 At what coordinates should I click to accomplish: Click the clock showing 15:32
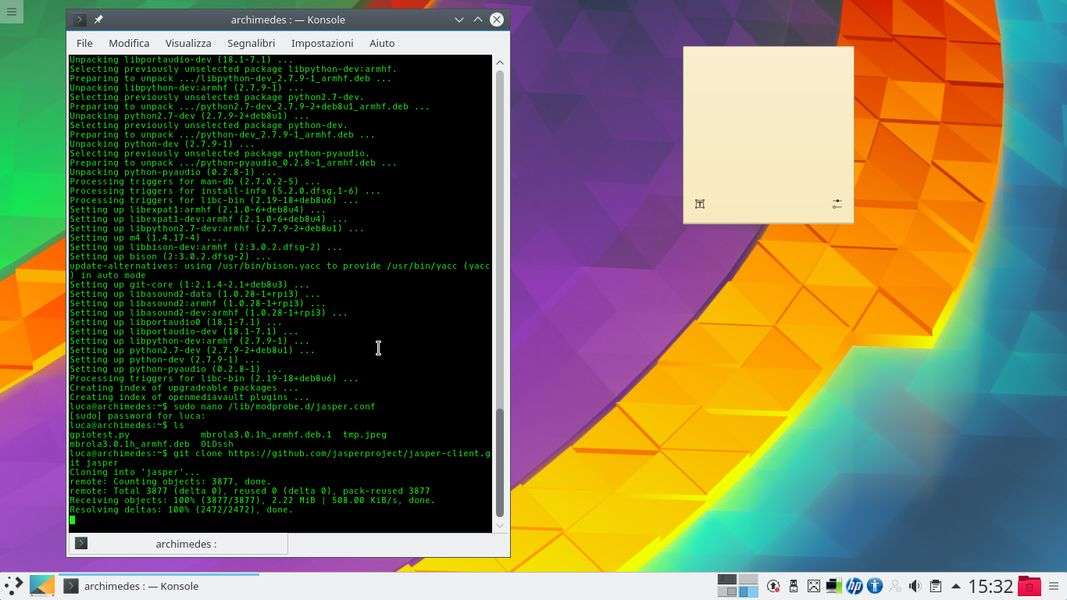(990, 586)
